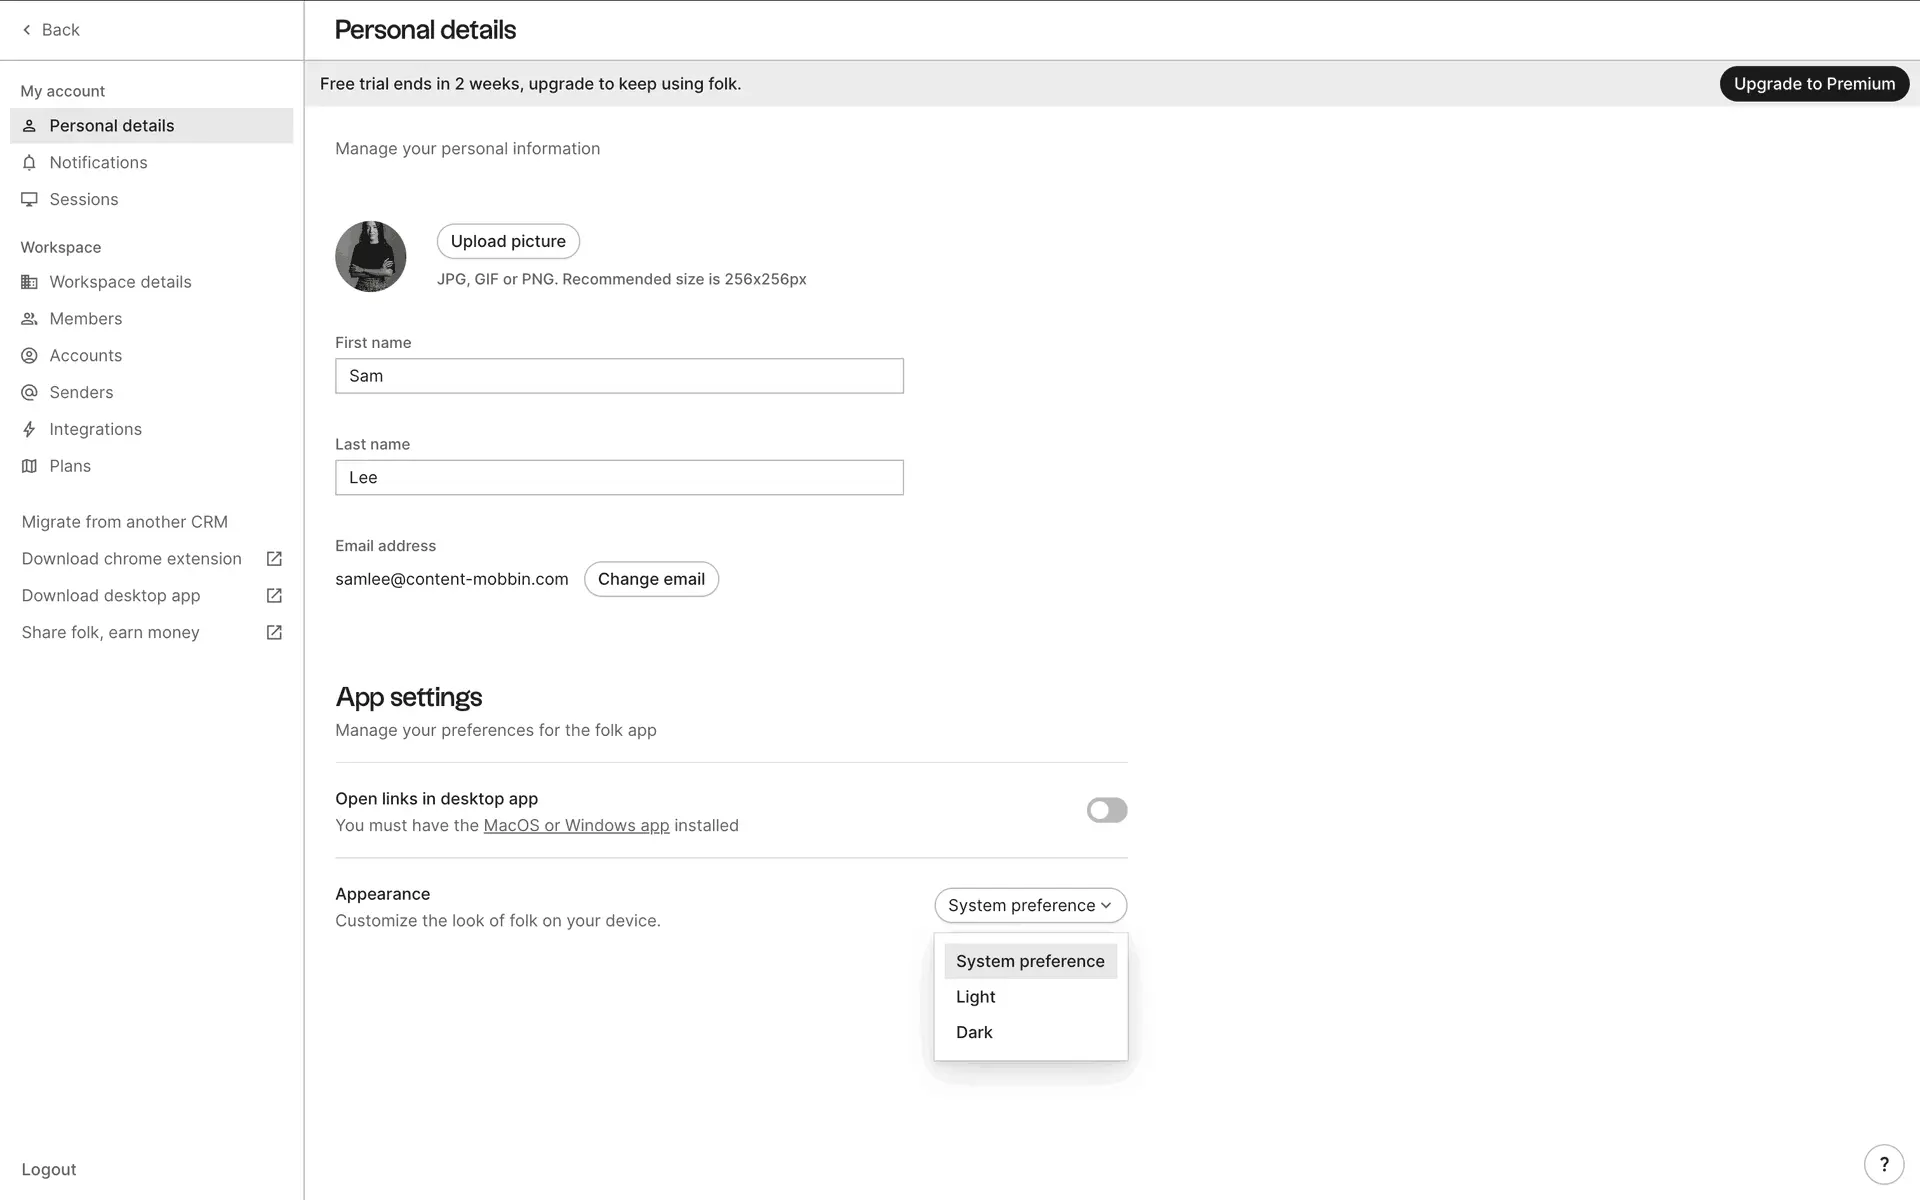This screenshot has height=1200, width=1920.
Task: Click the people icon for Members
Action: (29, 319)
